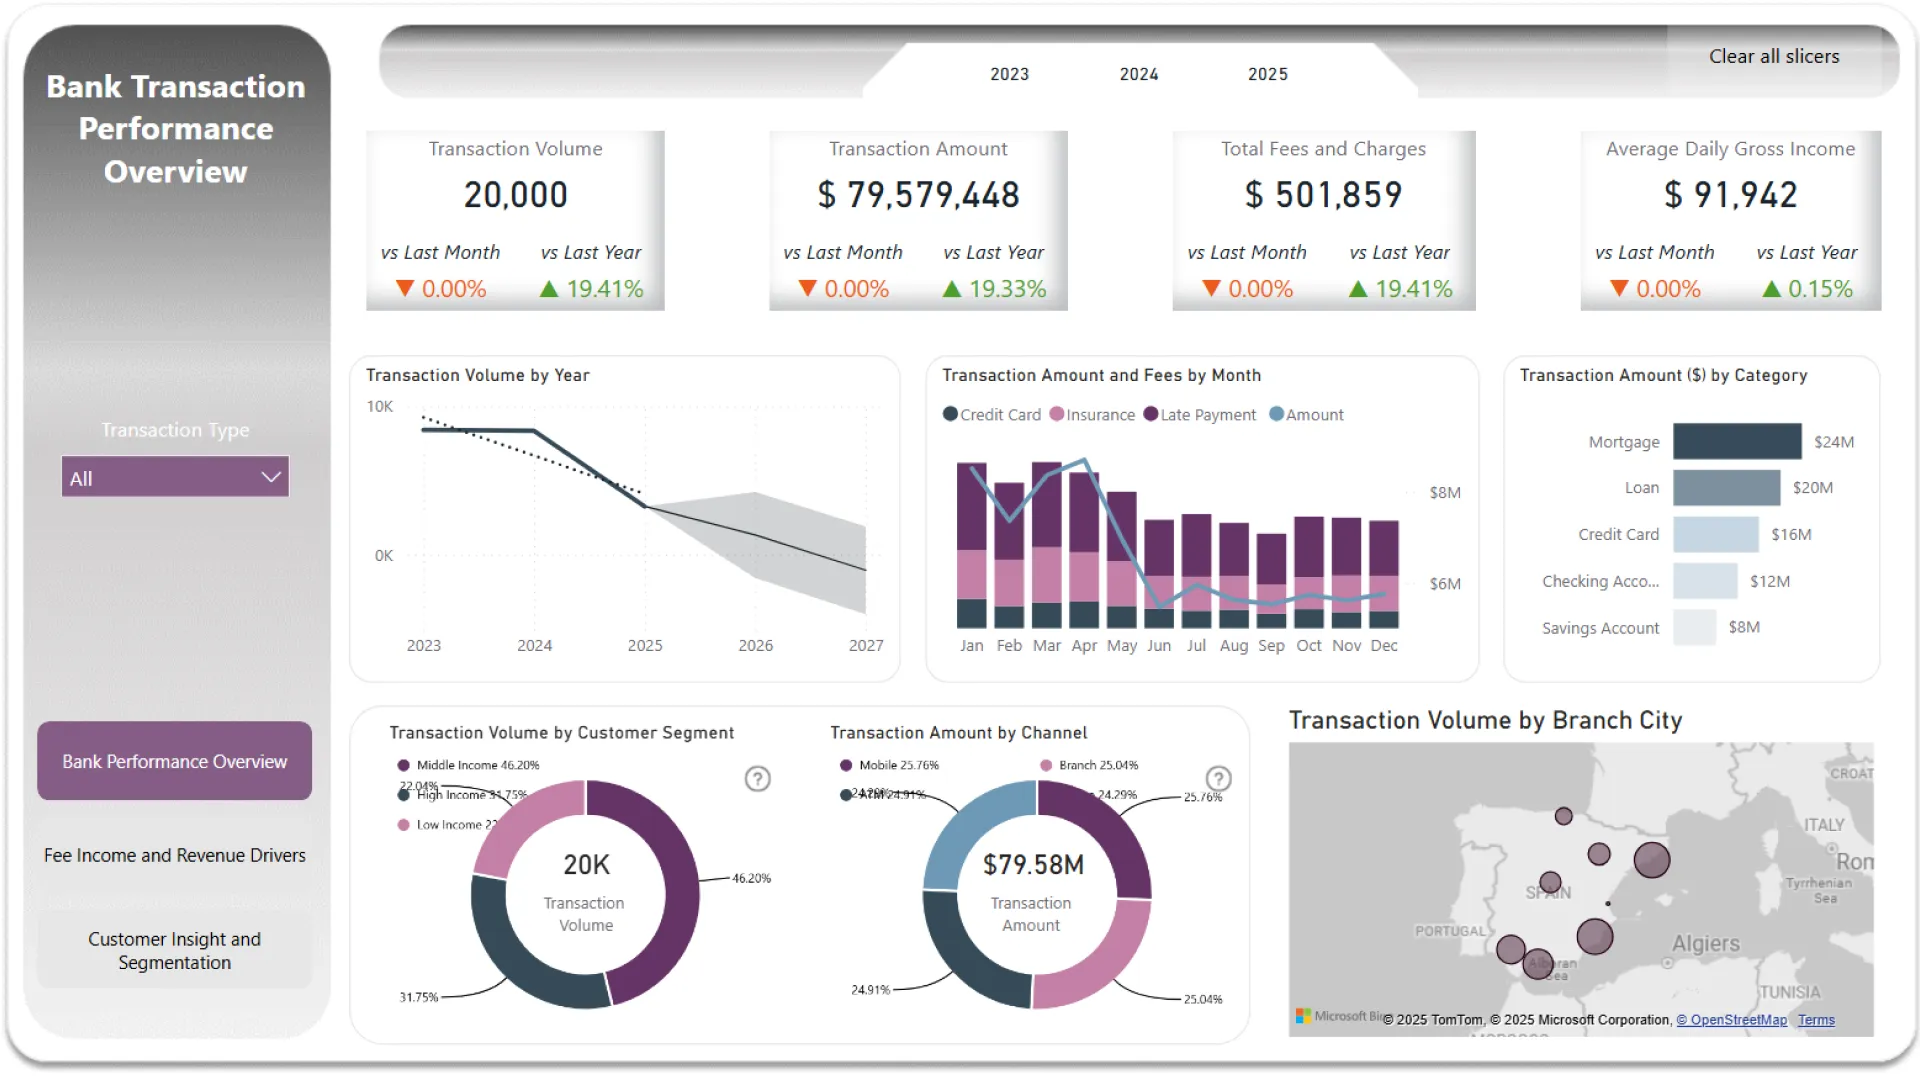The image size is (1920, 1080).
Task: Click the 46.20% segment label
Action: [751, 879]
